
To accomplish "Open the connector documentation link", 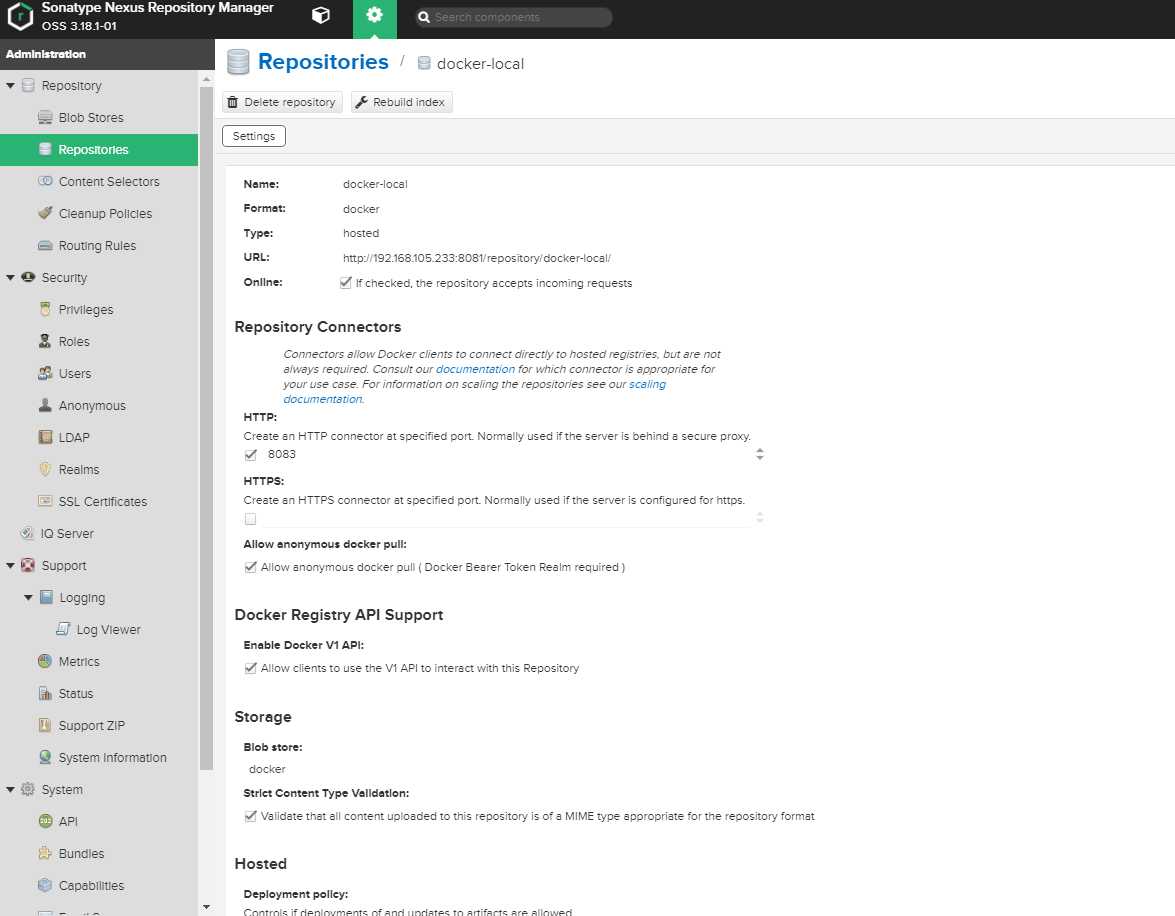I will click(x=475, y=369).
